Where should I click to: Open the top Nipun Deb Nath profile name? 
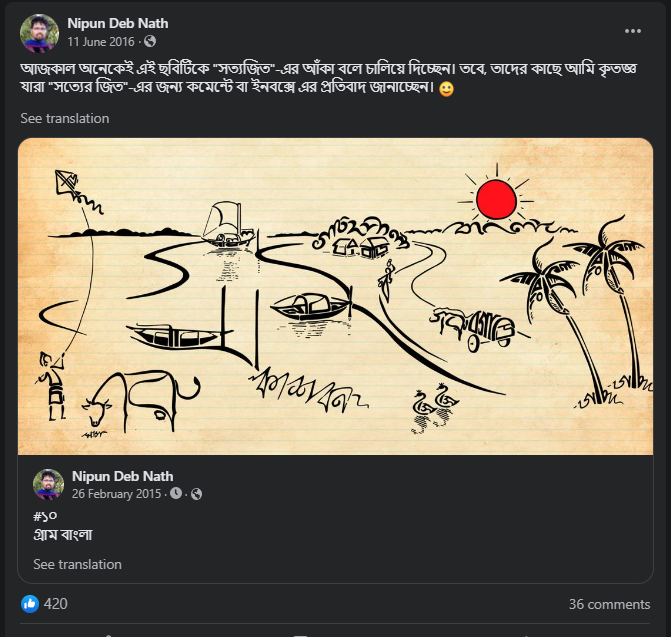click(x=118, y=23)
